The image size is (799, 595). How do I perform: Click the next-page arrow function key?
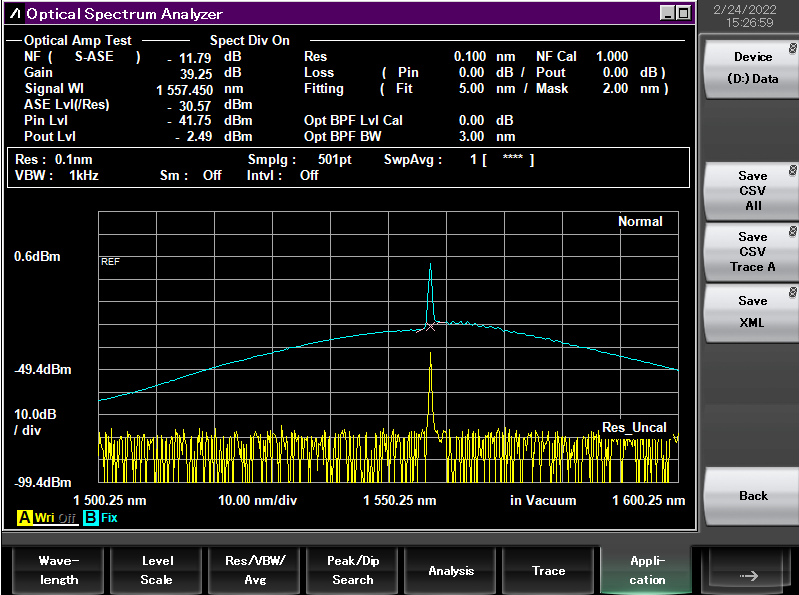748,575
